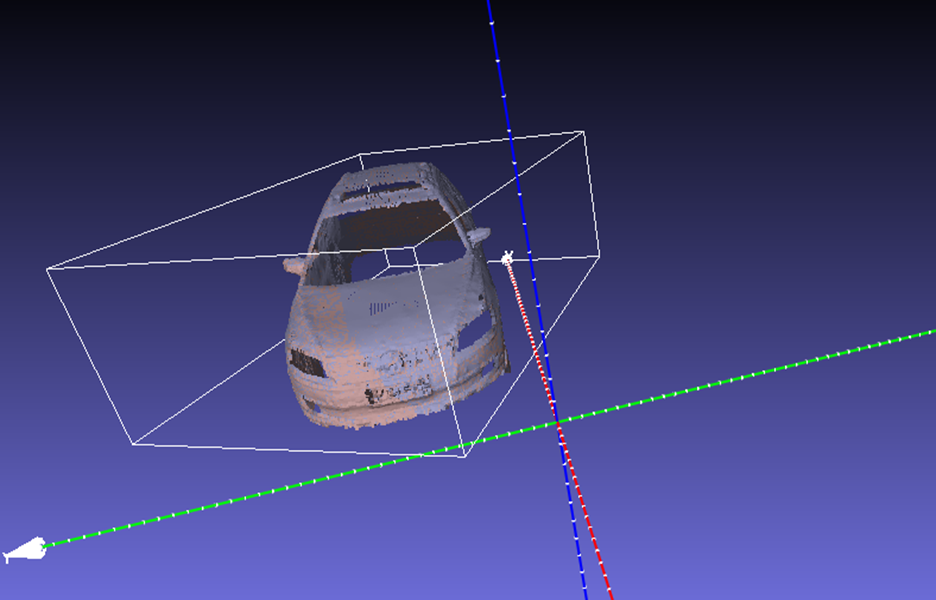936x600 pixels.
Task: Pick the green axis line
Action: pos(489,439)
